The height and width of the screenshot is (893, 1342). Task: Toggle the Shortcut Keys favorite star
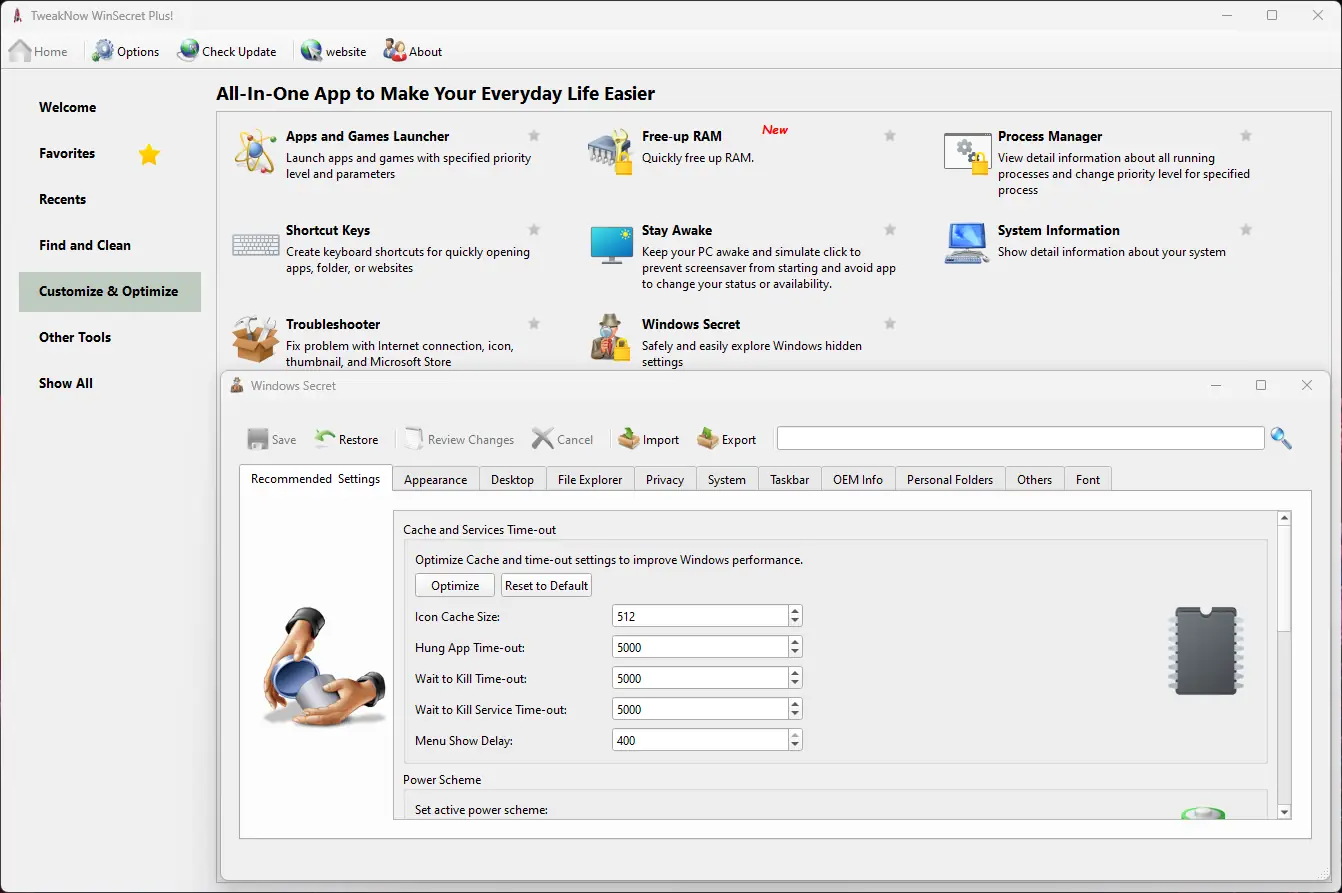coord(534,230)
